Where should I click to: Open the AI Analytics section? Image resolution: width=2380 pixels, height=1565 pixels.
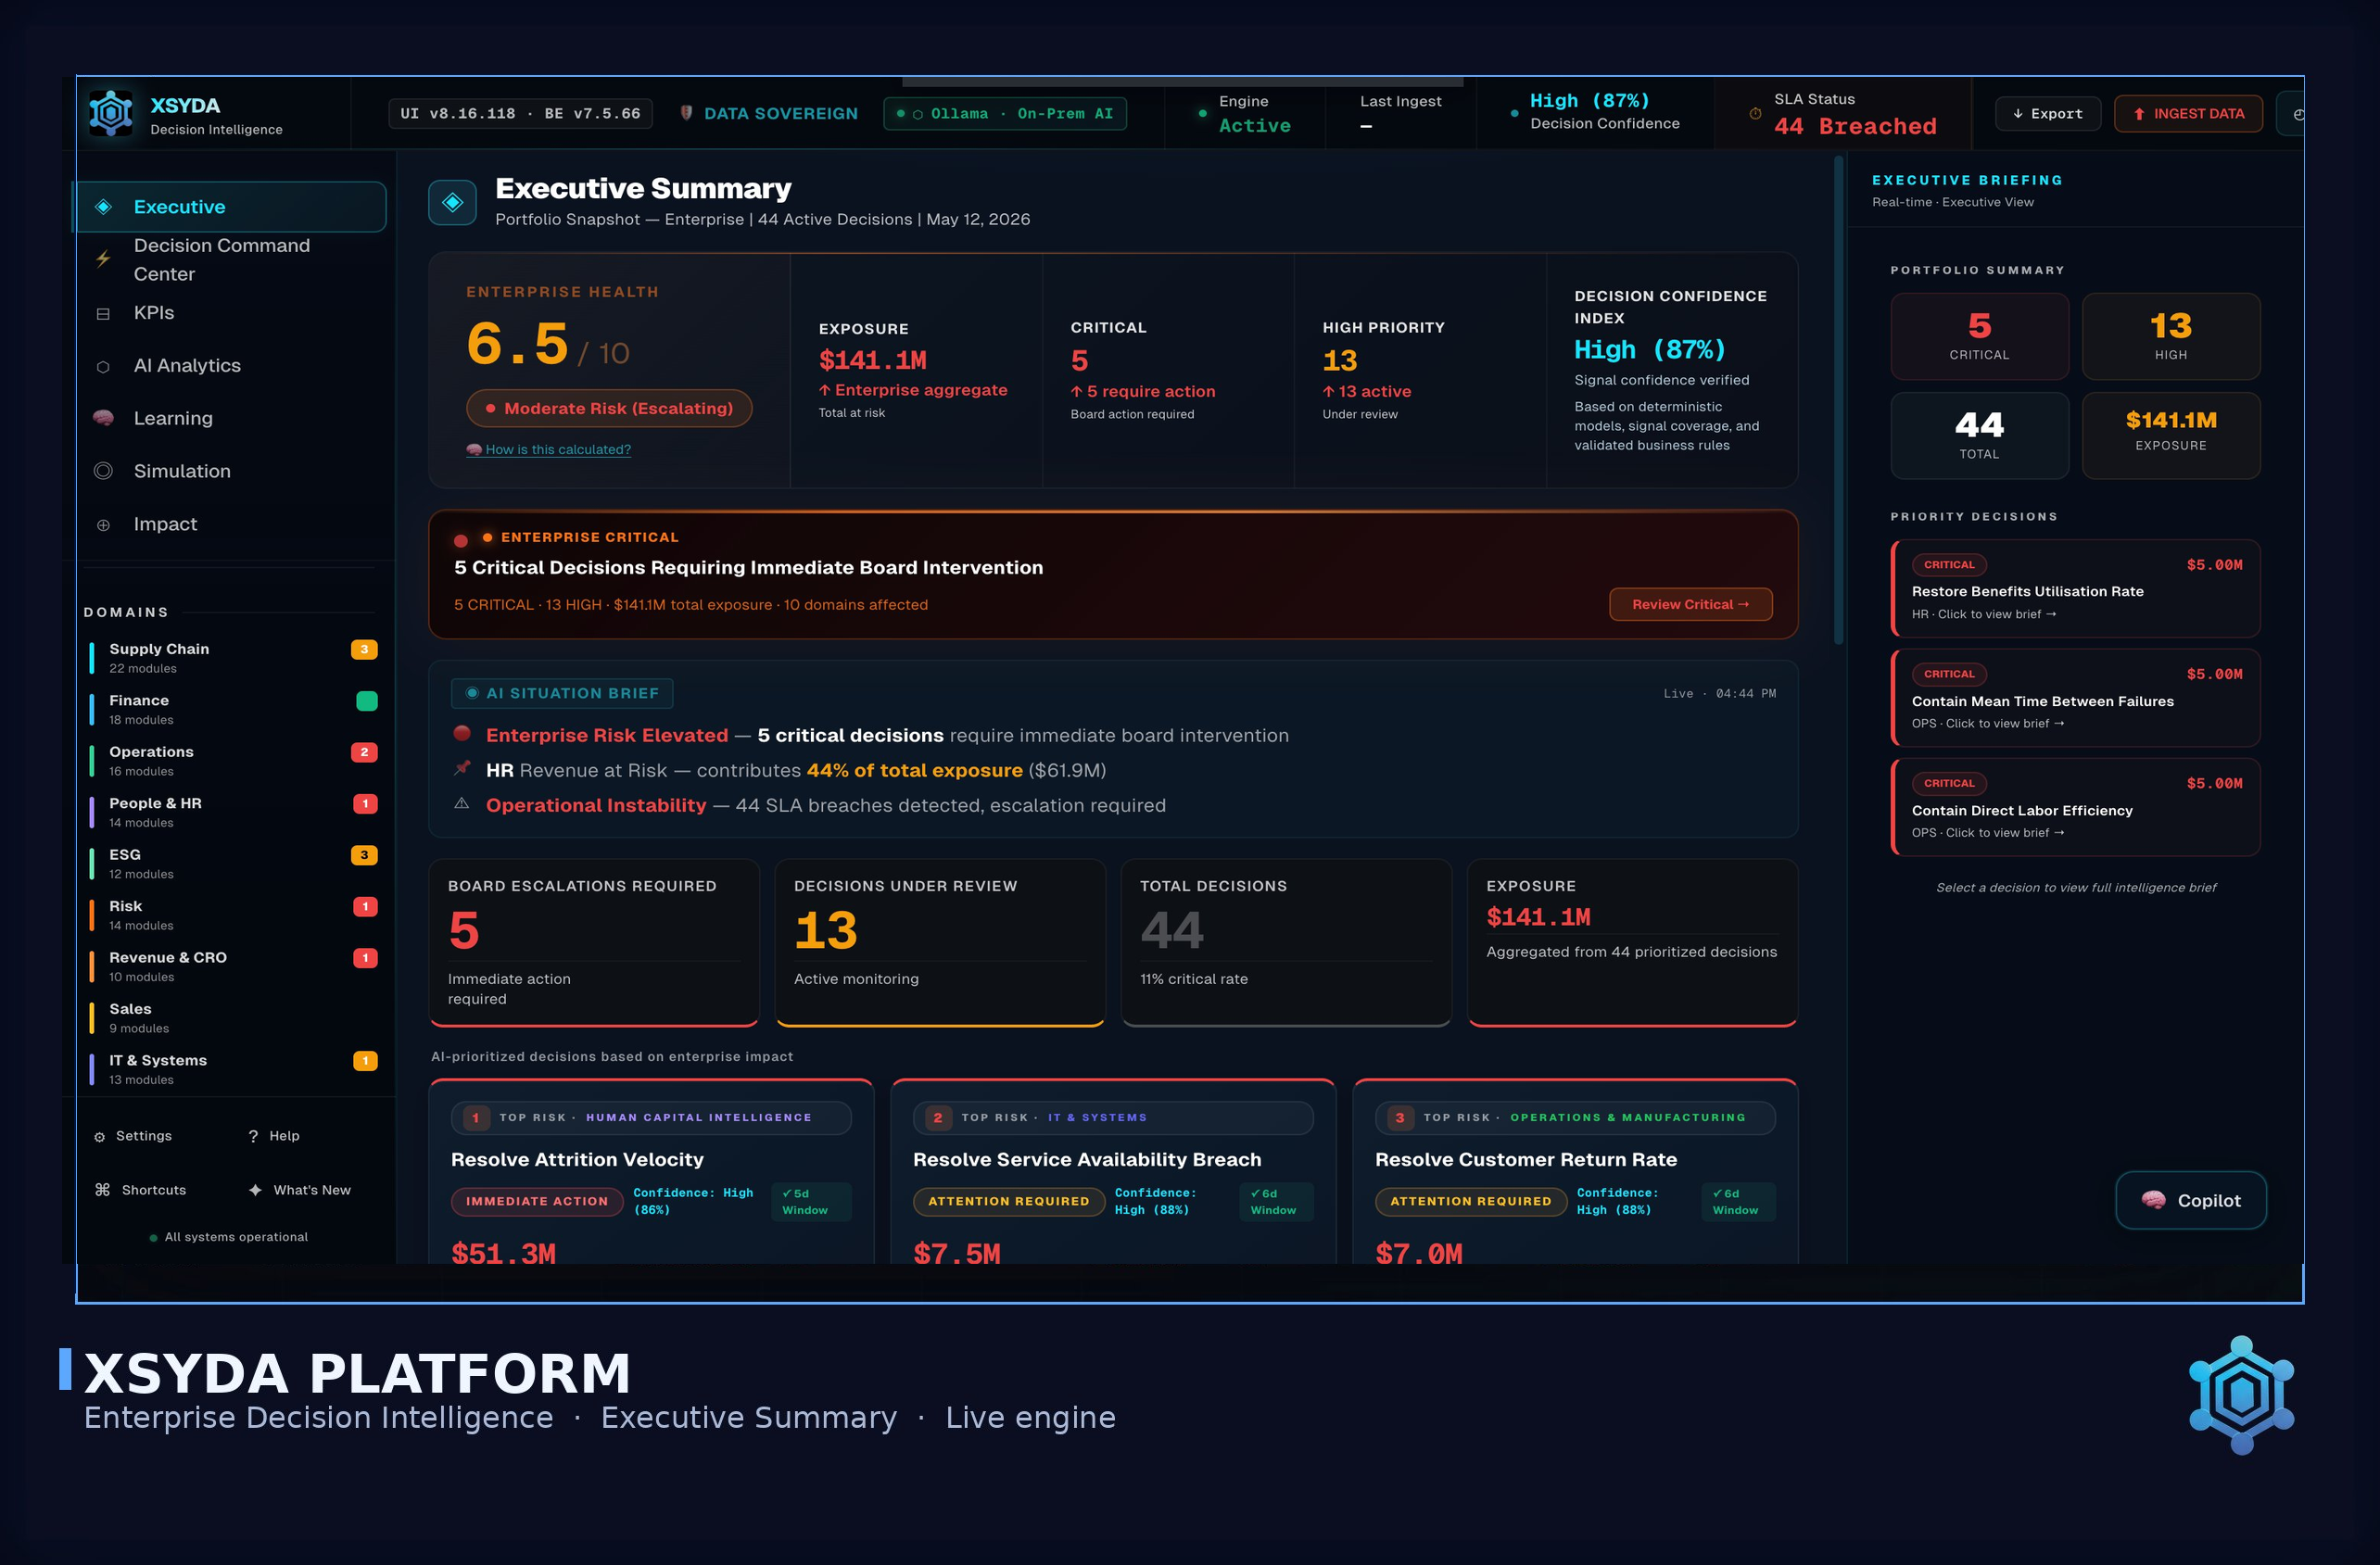[231, 366]
